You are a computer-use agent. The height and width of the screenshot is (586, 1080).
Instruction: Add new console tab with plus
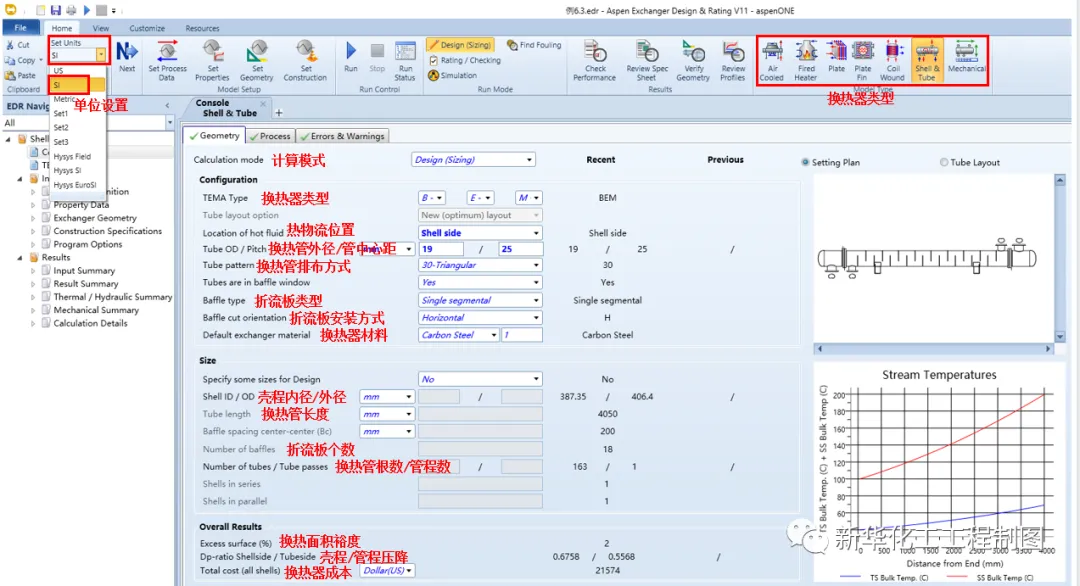(279, 113)
